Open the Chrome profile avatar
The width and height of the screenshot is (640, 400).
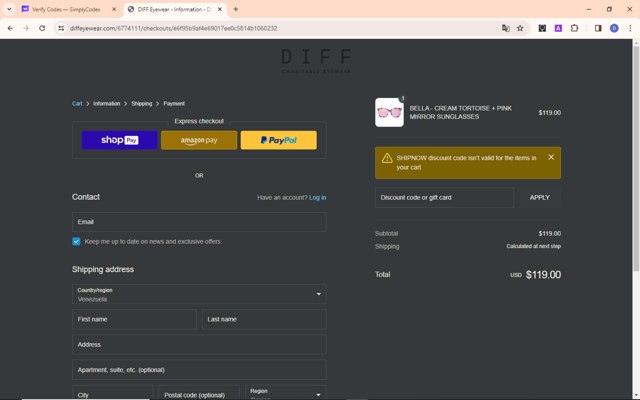click(x=614, y=28)
